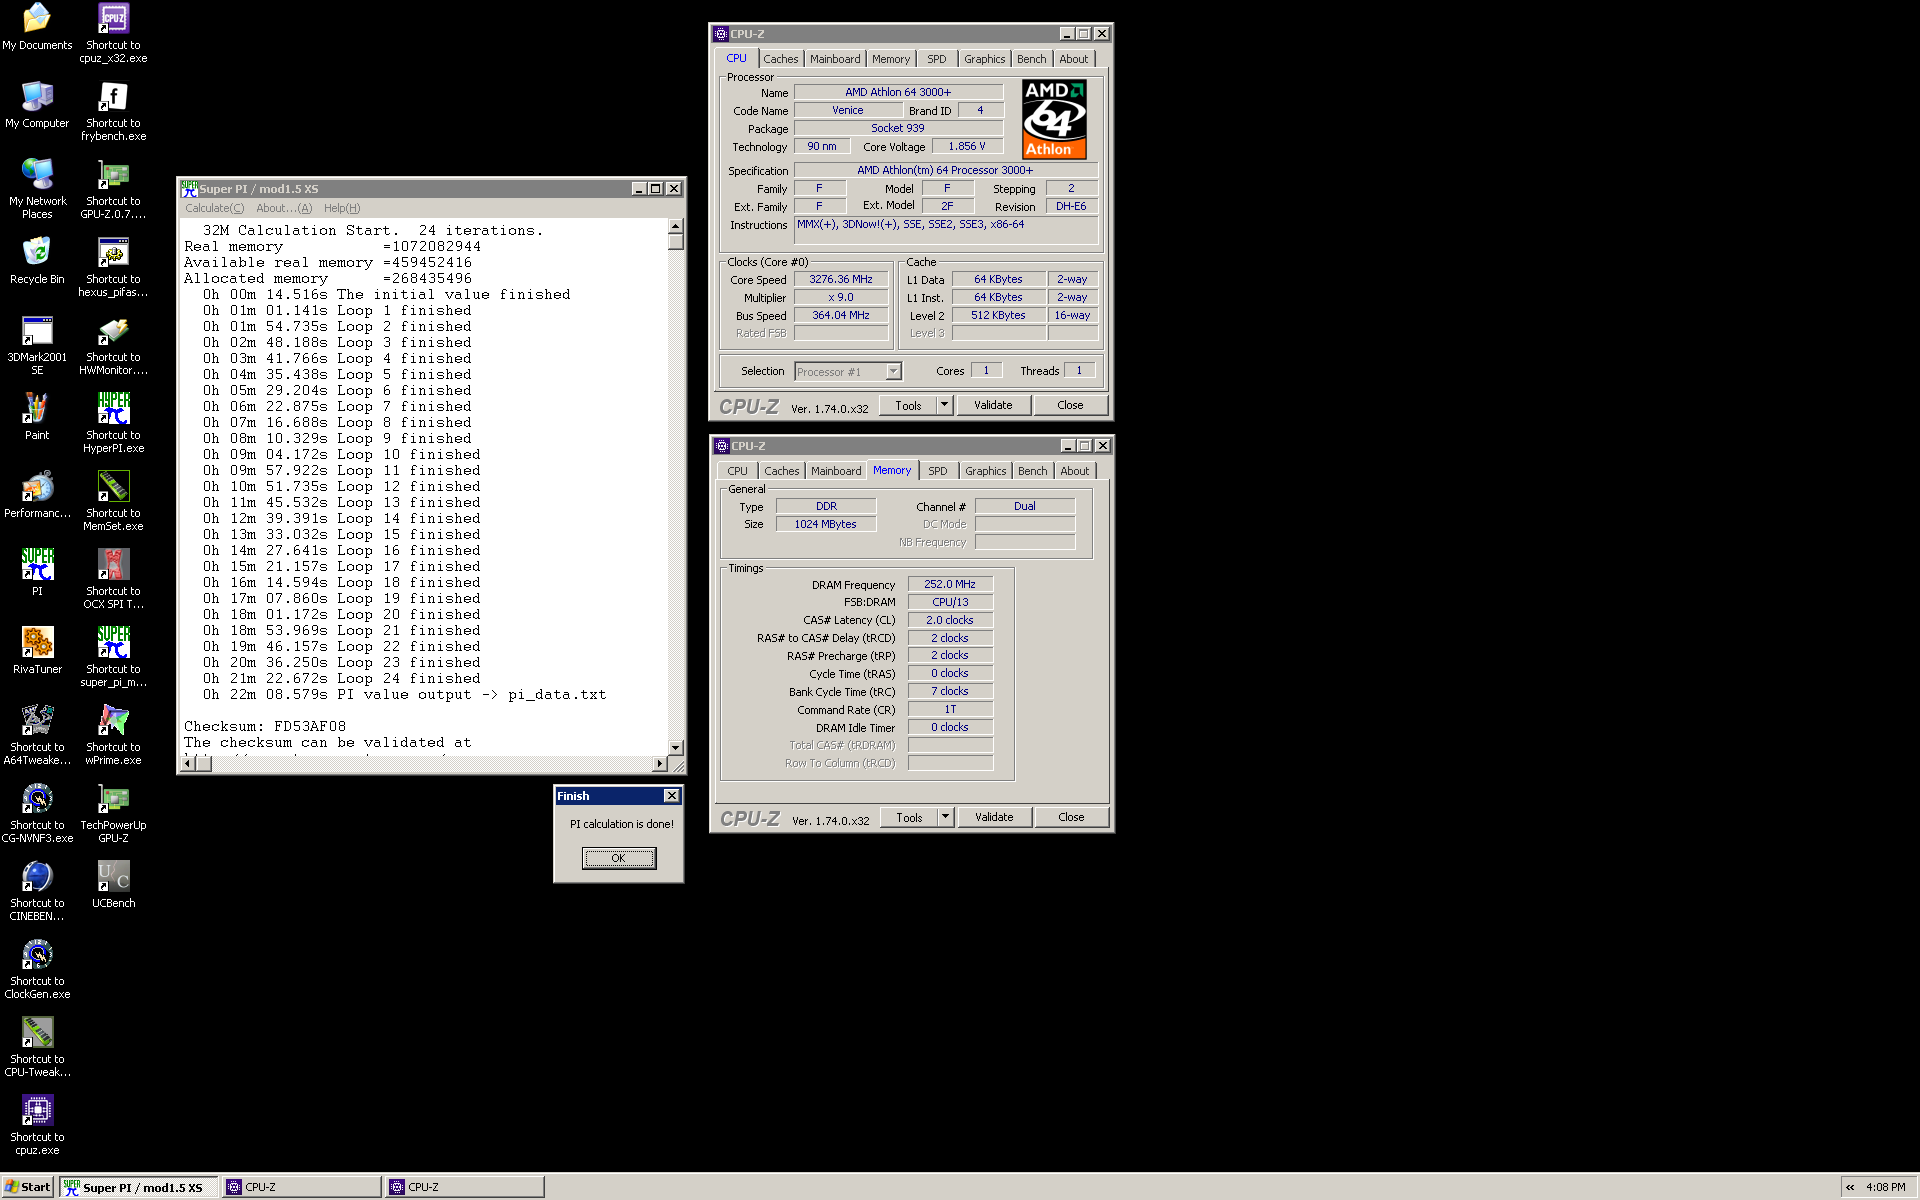Launch the A64Tweaker shortcut icon
Image resolution: width=1920 pixels, height=1200 pixels.
click(37, 735)
